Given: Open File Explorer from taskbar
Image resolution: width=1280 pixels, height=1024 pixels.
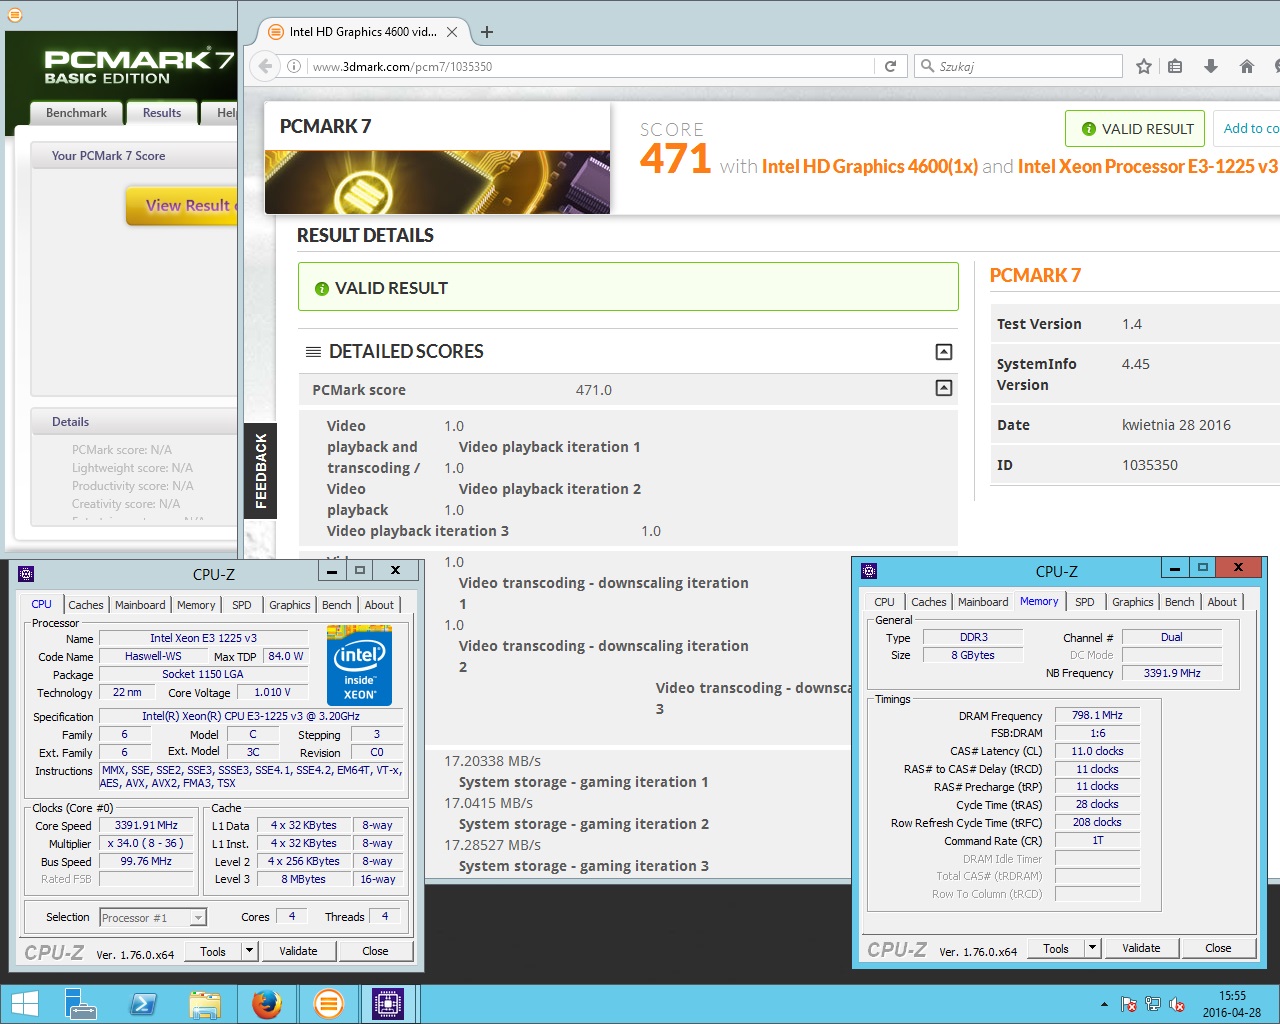Looking at the screenshot, I should pyautogui.click(x=204, y=1004).
